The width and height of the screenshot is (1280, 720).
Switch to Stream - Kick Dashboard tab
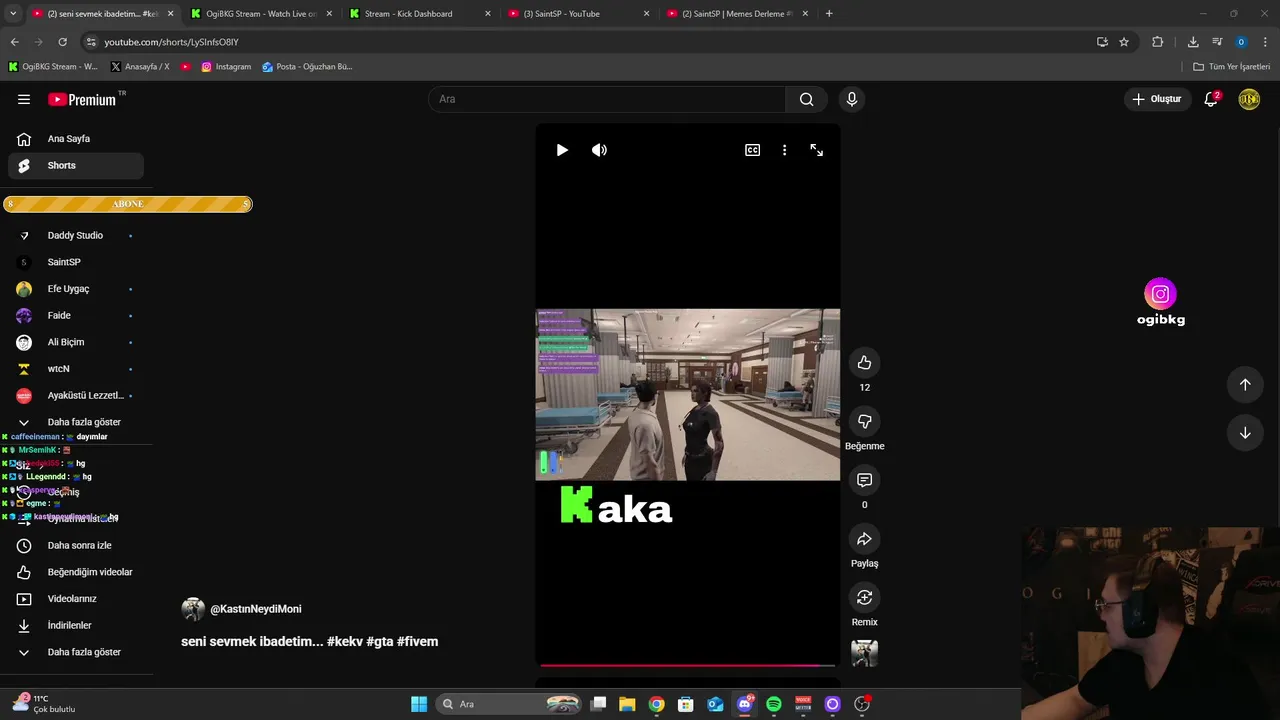click(420, 14)
